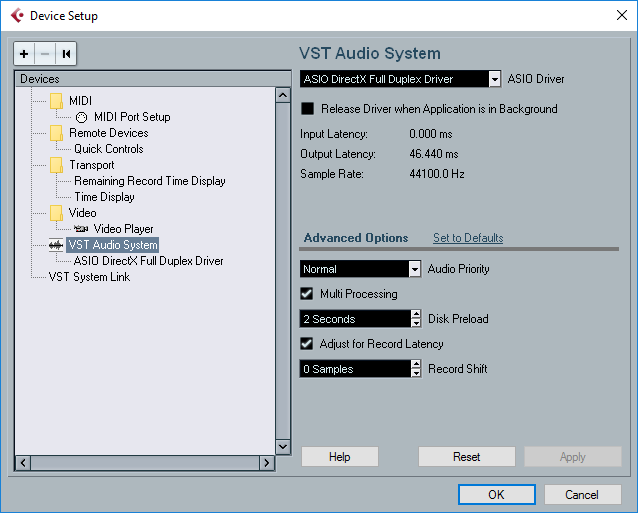Select VST System Link in device tree

(x=89, y=277)
